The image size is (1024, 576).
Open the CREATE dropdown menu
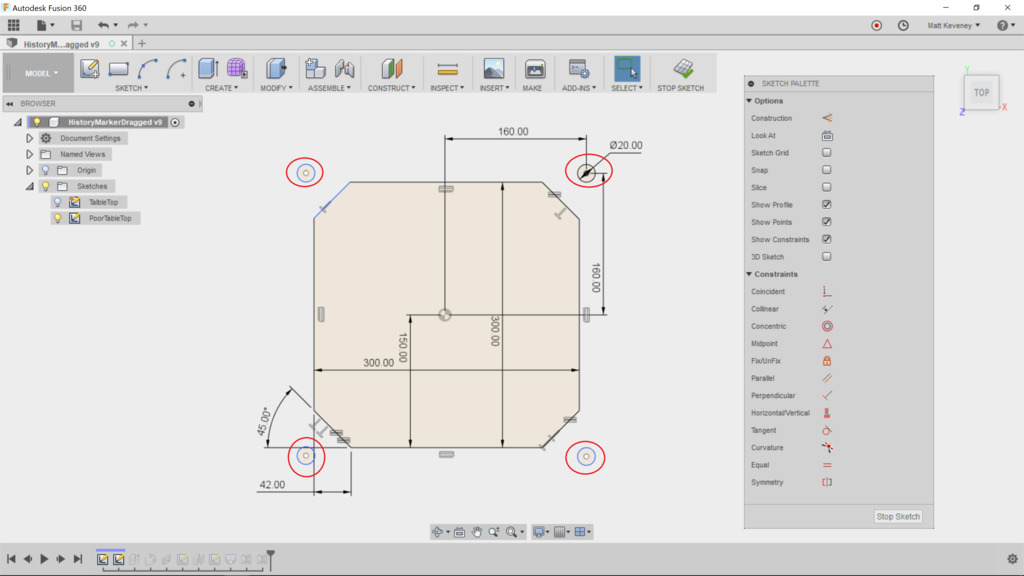222,87
